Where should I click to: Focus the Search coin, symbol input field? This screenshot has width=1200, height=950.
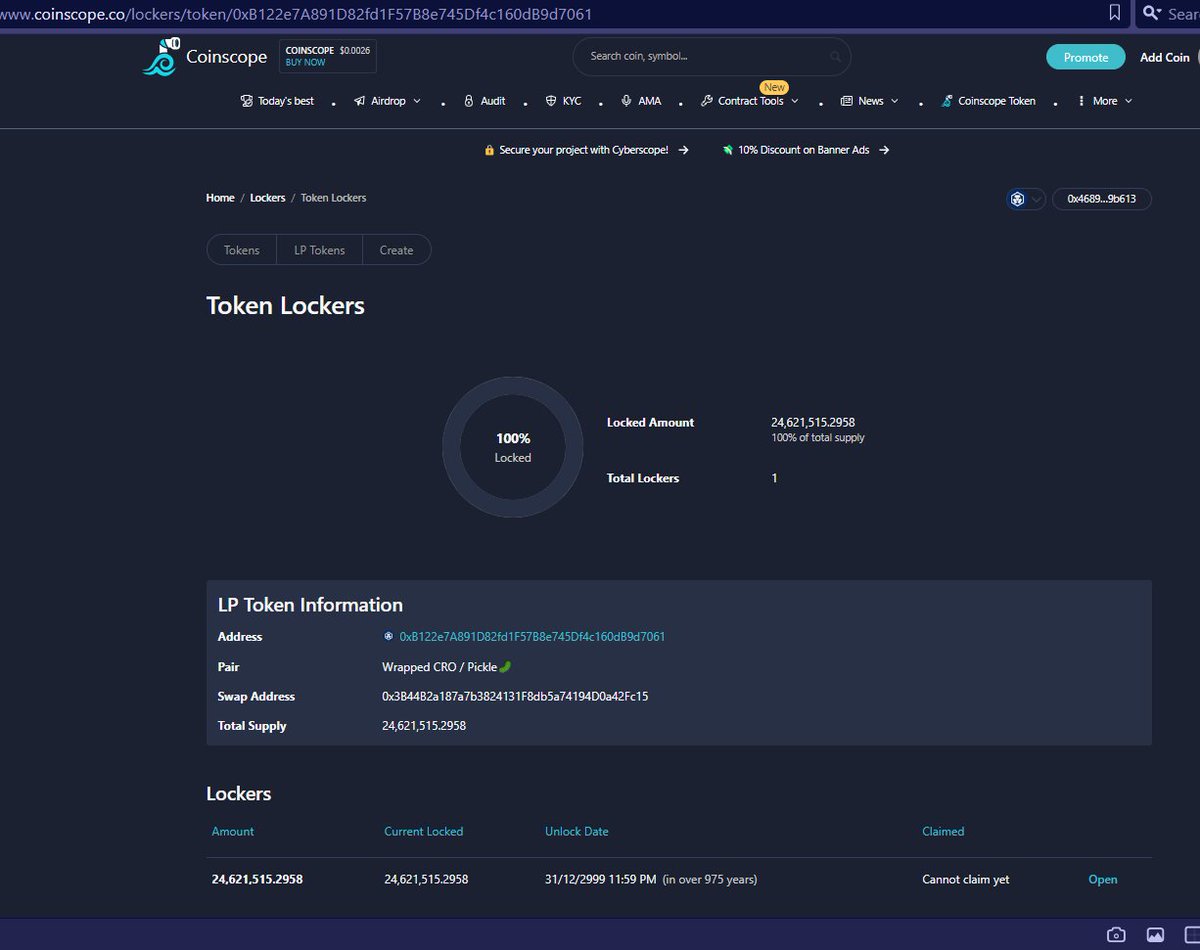(x=711, y=57)
